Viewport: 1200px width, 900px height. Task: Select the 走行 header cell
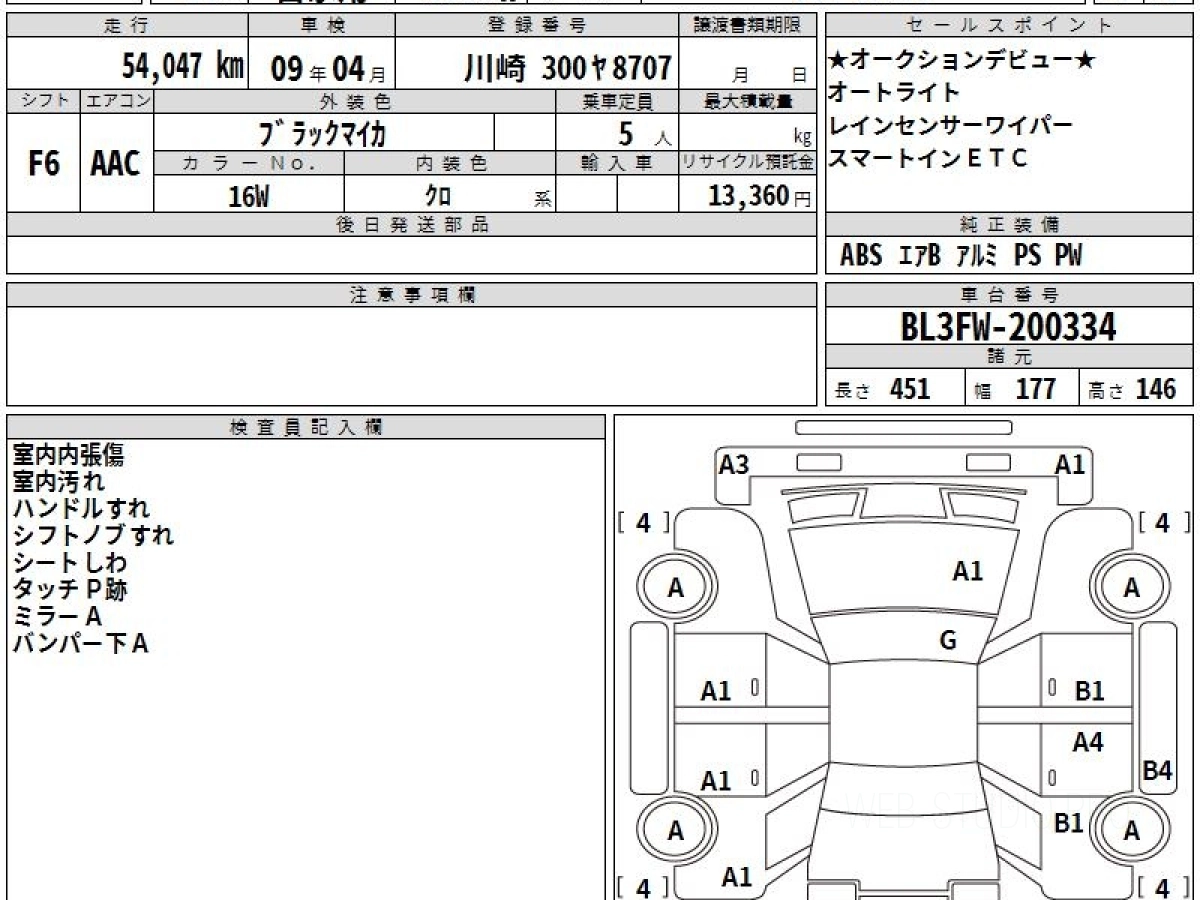tap(127, 26)
